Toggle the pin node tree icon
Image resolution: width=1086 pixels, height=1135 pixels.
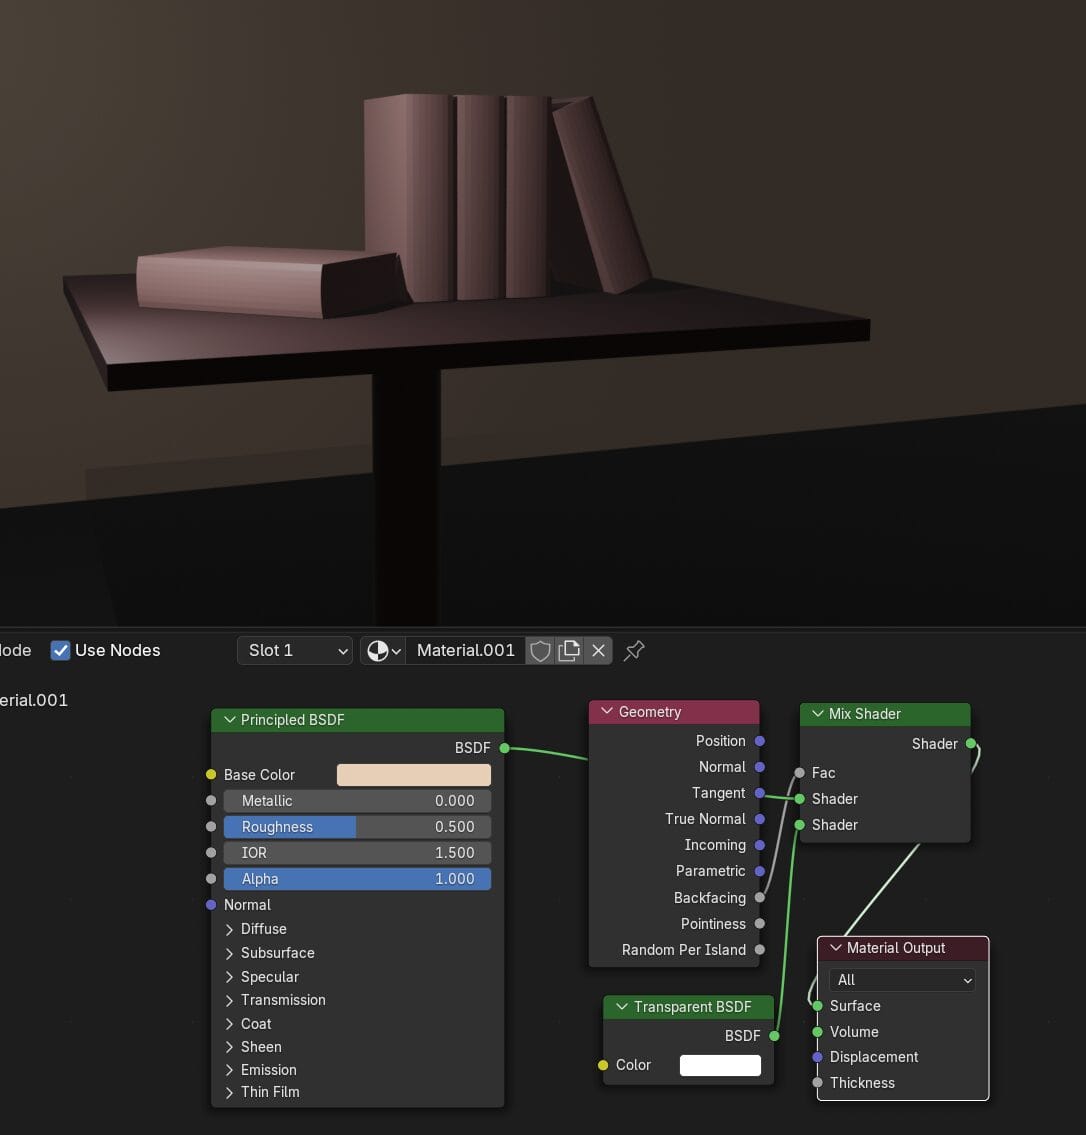tap(634, 651)
